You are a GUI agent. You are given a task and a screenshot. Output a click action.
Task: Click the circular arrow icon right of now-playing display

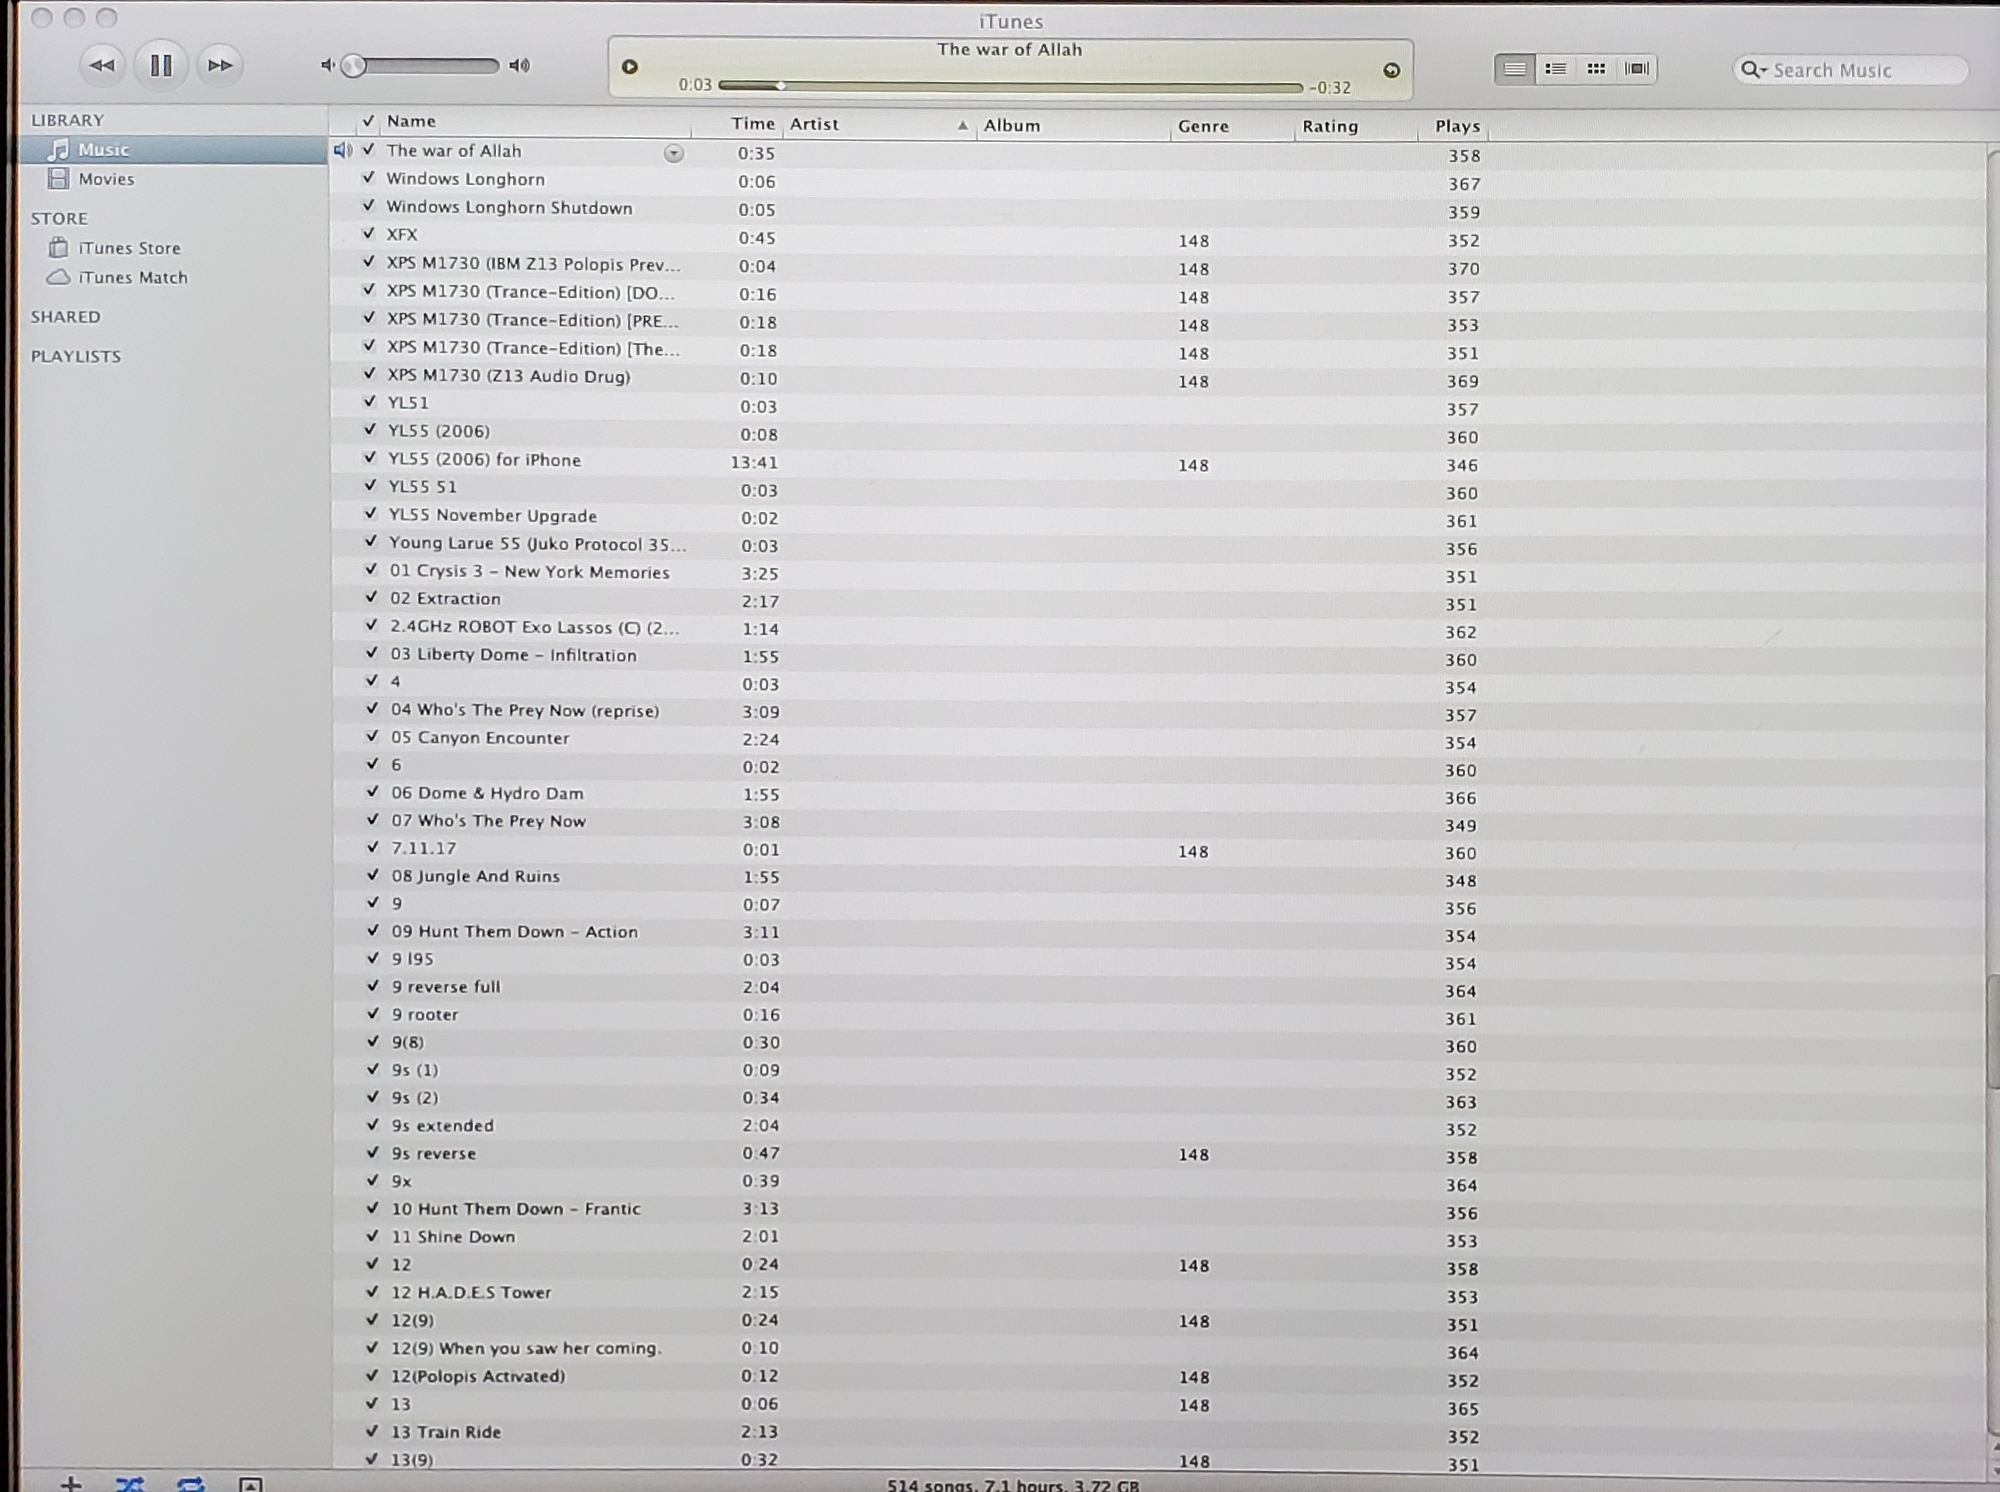click(1391, 70)
